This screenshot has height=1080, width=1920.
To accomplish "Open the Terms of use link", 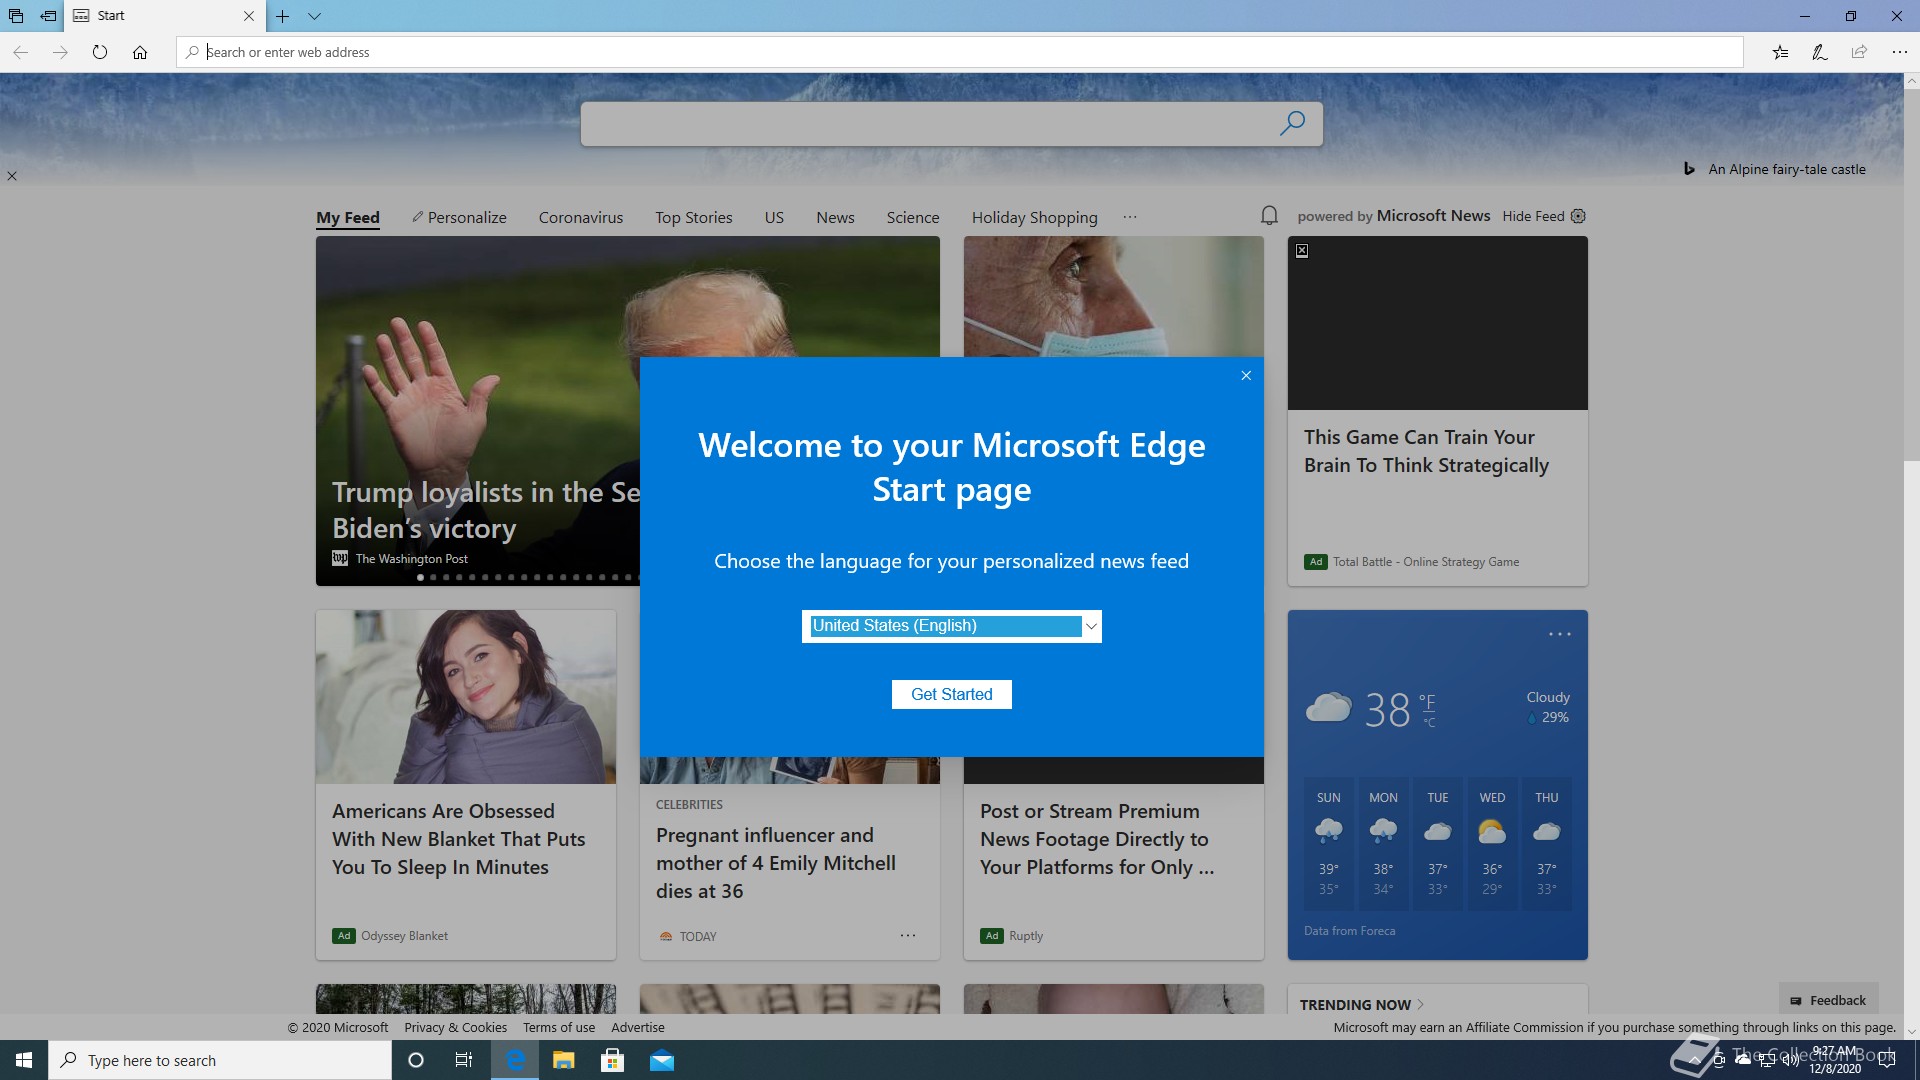I will 559,1027.
